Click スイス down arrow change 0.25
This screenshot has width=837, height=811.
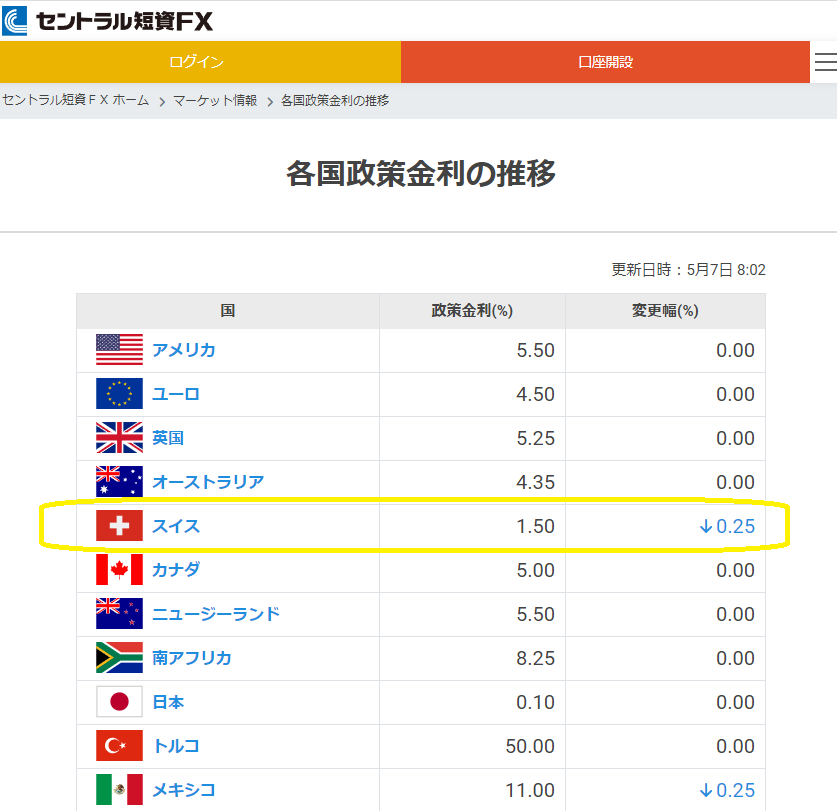tap(727, 526)
